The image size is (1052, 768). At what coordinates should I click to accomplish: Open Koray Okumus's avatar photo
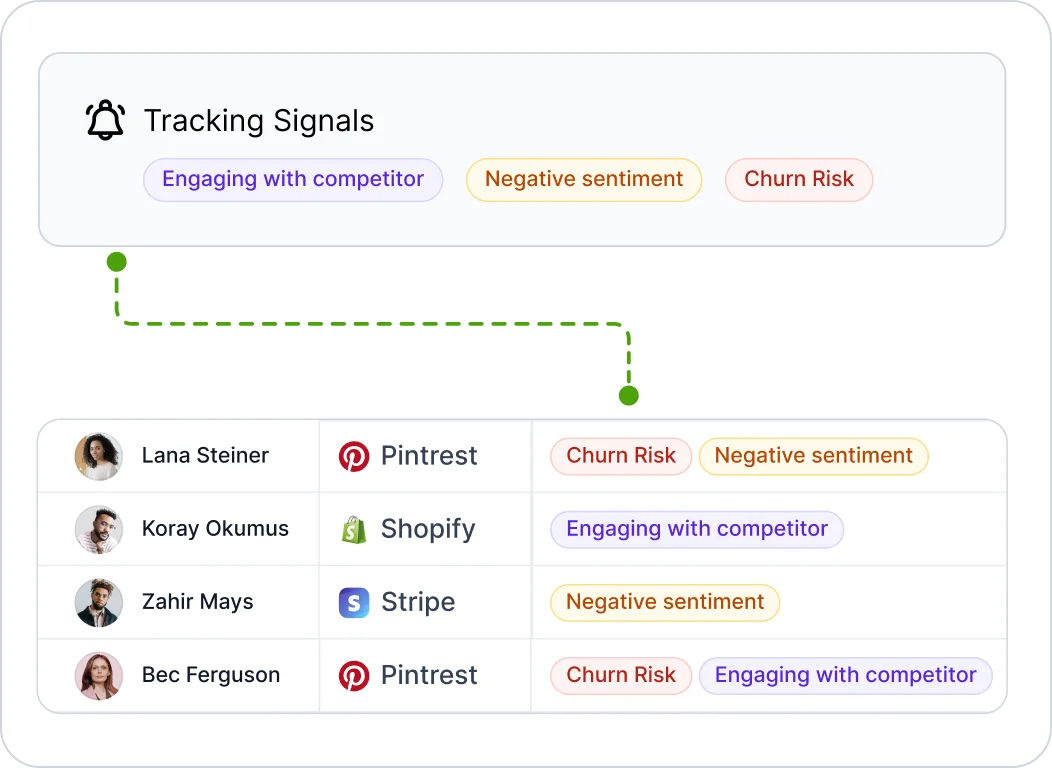point(99,529)
